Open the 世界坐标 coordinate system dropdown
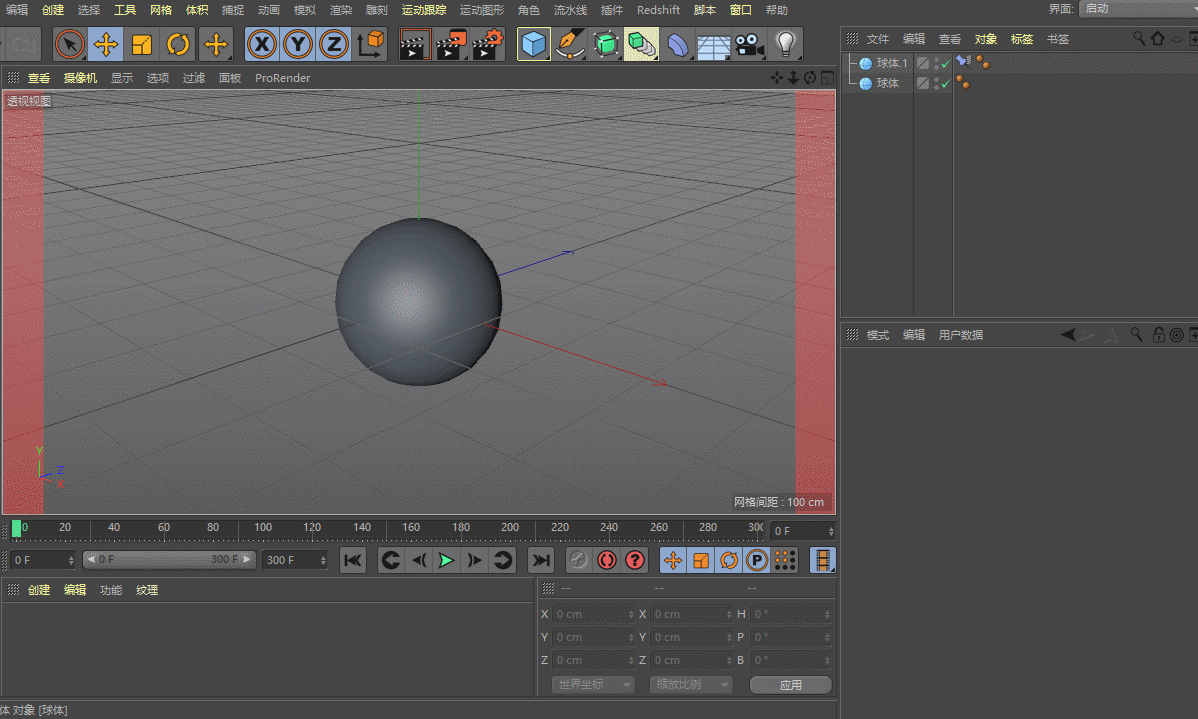1198x719 pixels. 593,685
